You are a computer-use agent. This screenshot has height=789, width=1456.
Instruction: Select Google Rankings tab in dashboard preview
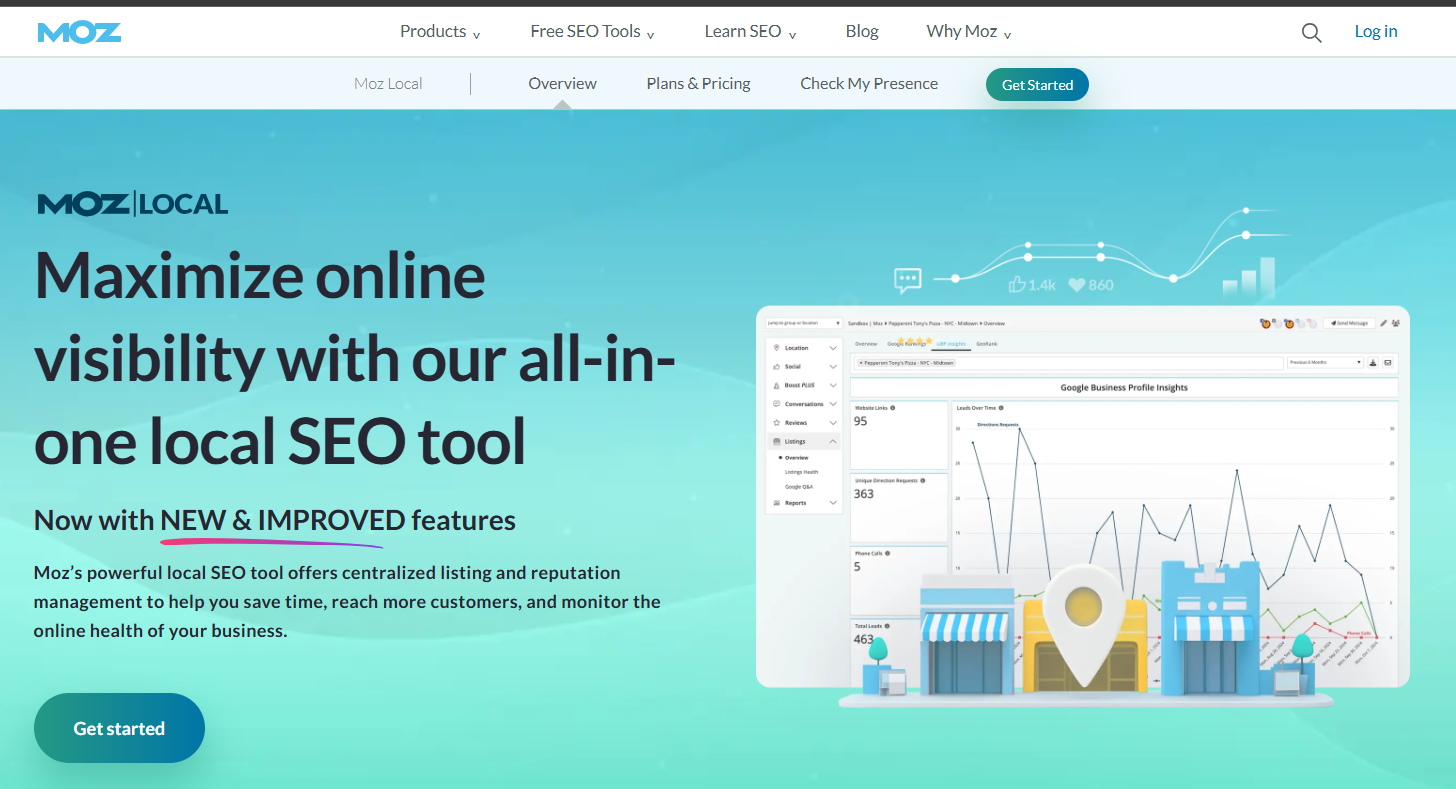click(906, 344)
